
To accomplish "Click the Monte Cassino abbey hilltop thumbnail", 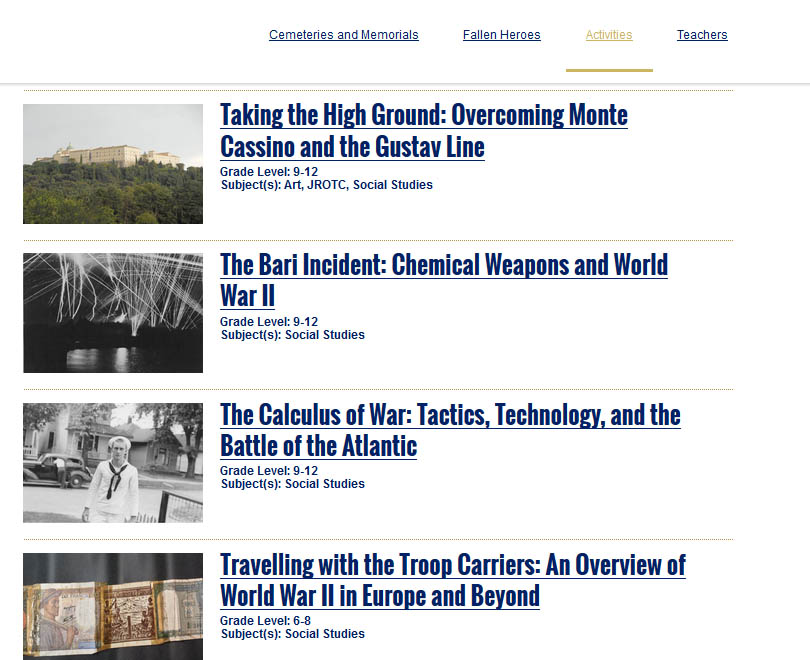I will pos(113,164).
